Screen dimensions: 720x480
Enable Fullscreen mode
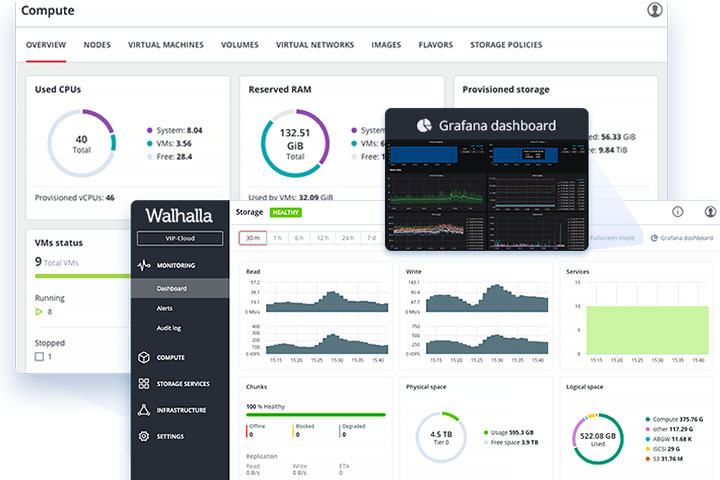click(612, 238)
